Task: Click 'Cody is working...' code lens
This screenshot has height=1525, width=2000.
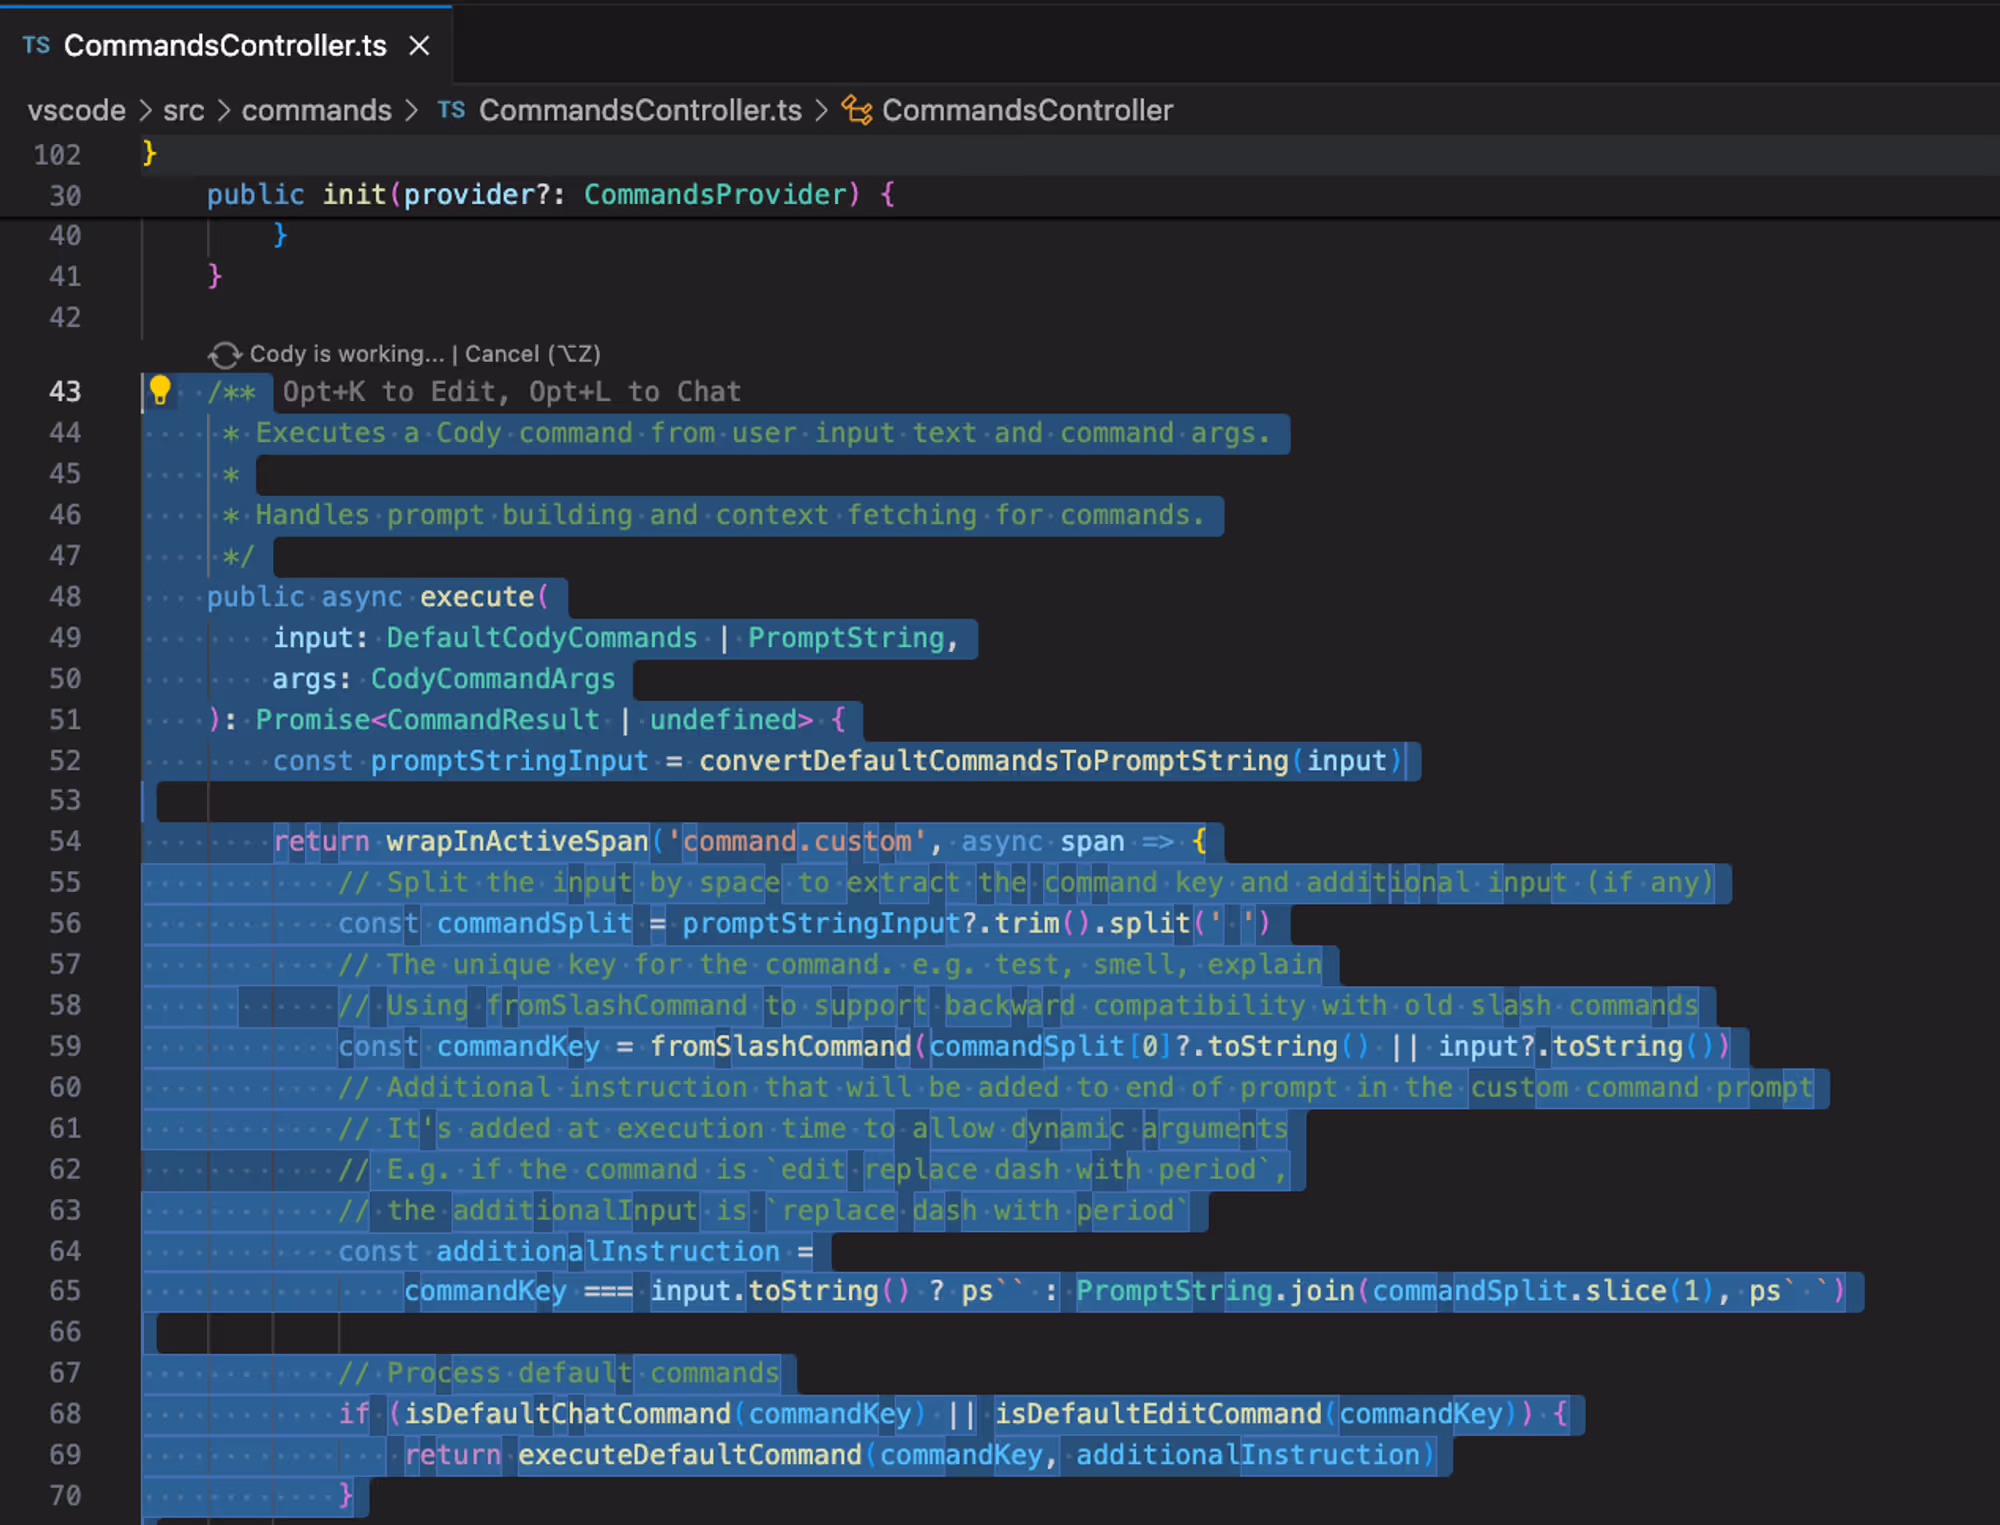Action: [x=347, y=354]
